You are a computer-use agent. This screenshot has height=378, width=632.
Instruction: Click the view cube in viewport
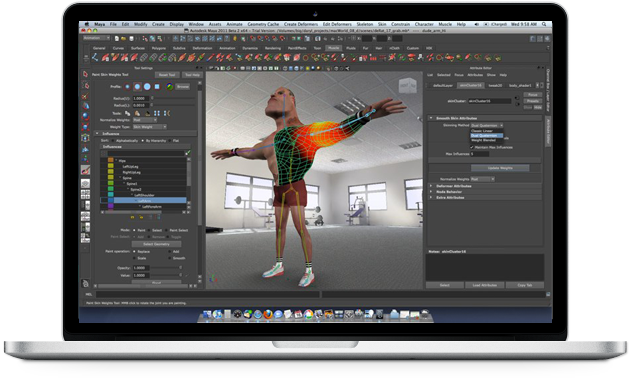[407, 86]
